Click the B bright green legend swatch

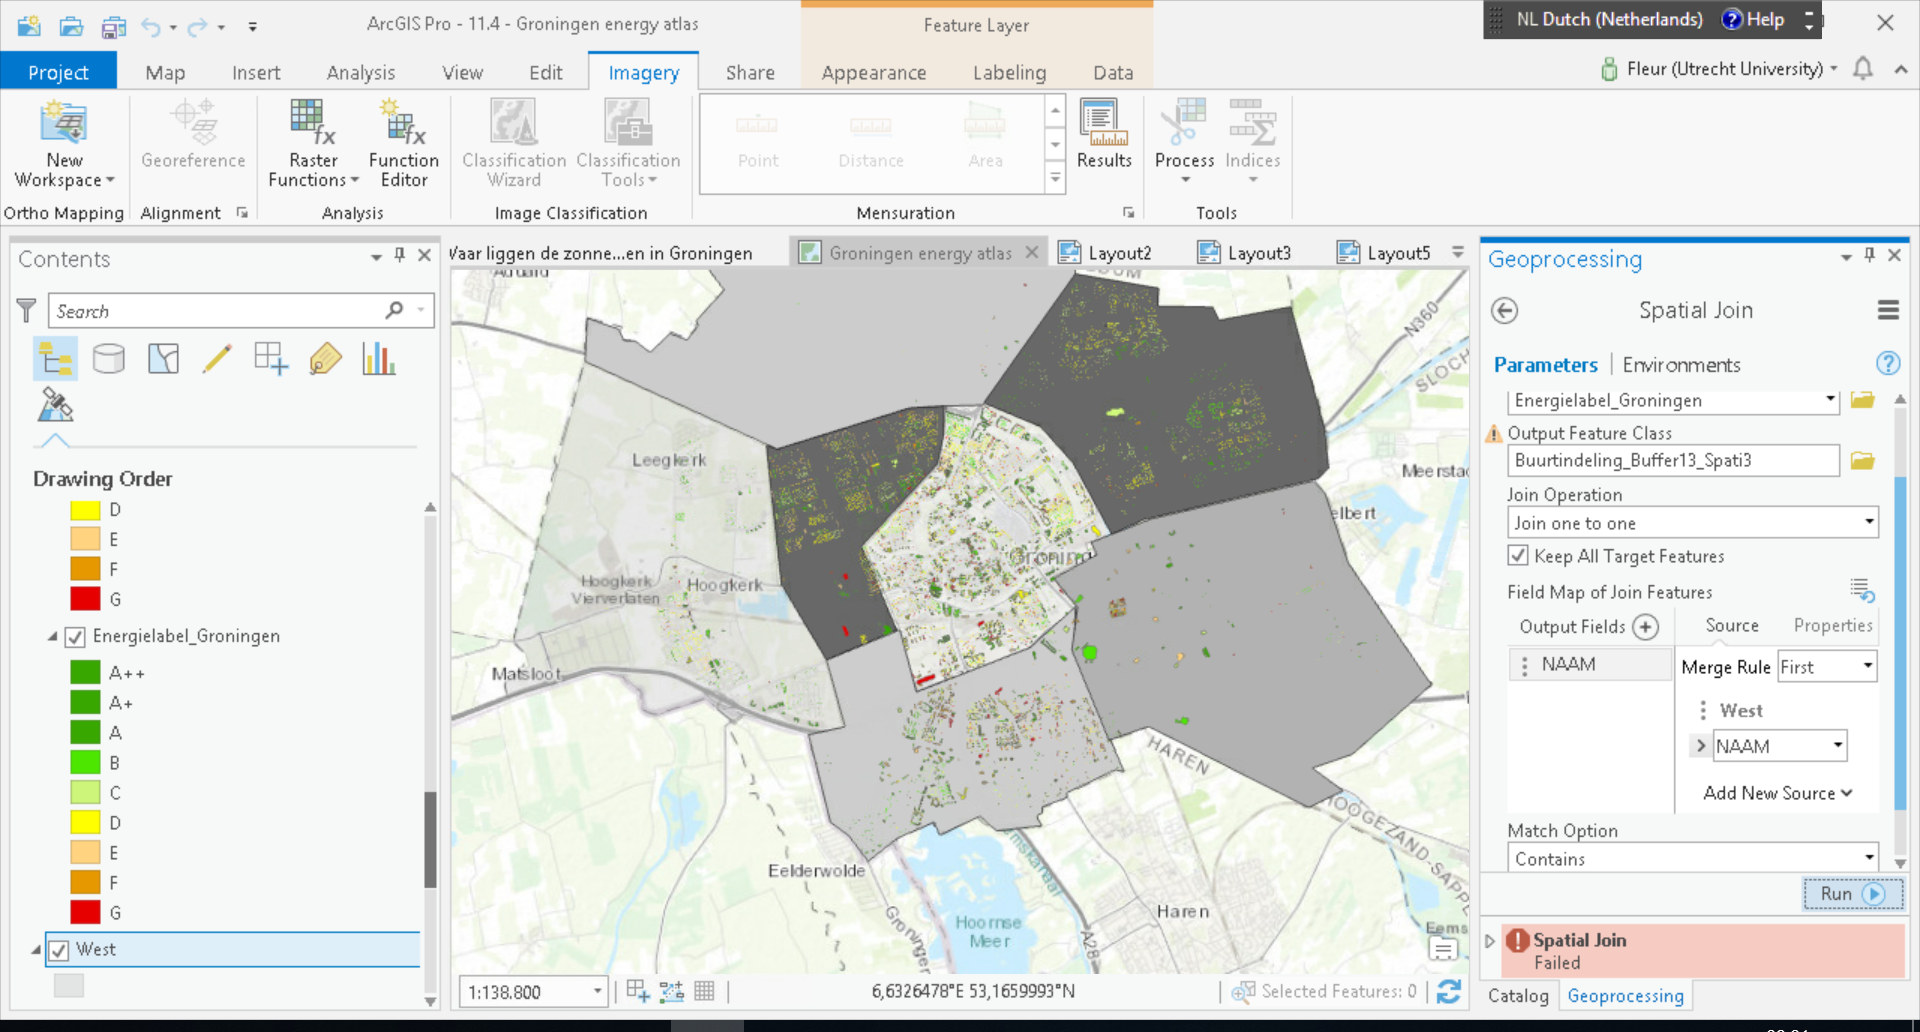point(85,762)
